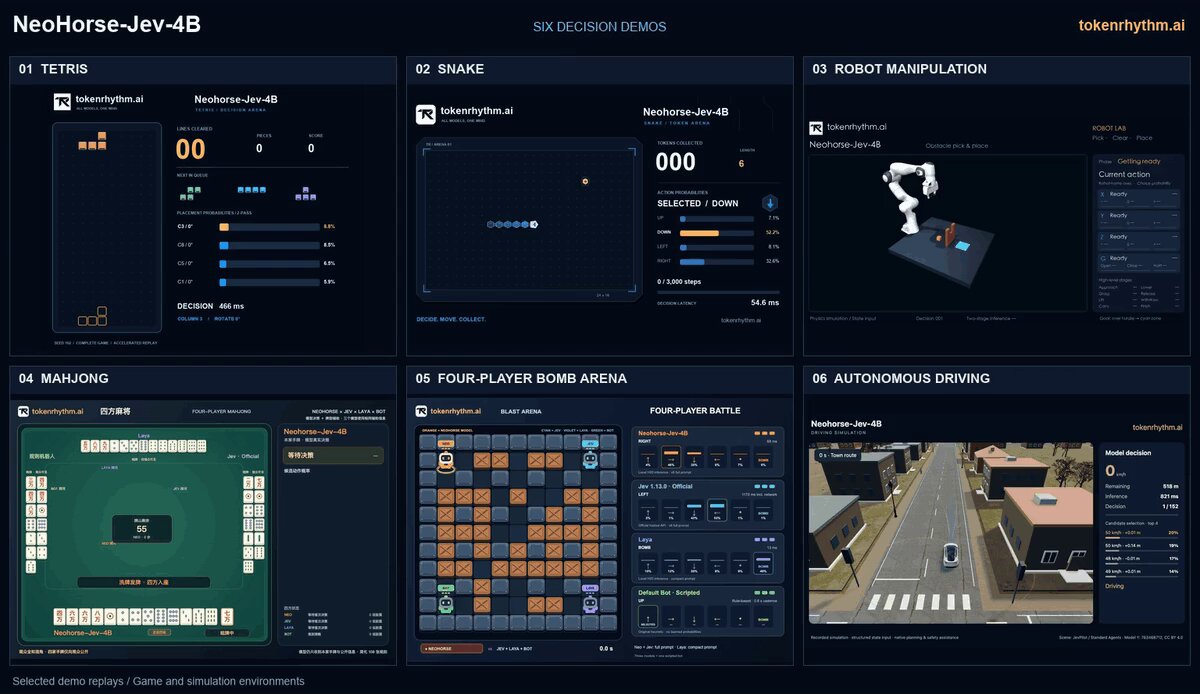This screenshot has height=694, width=1200.
Task: Select the Clear tab in Robot Lab
Action: point(1120,138)
